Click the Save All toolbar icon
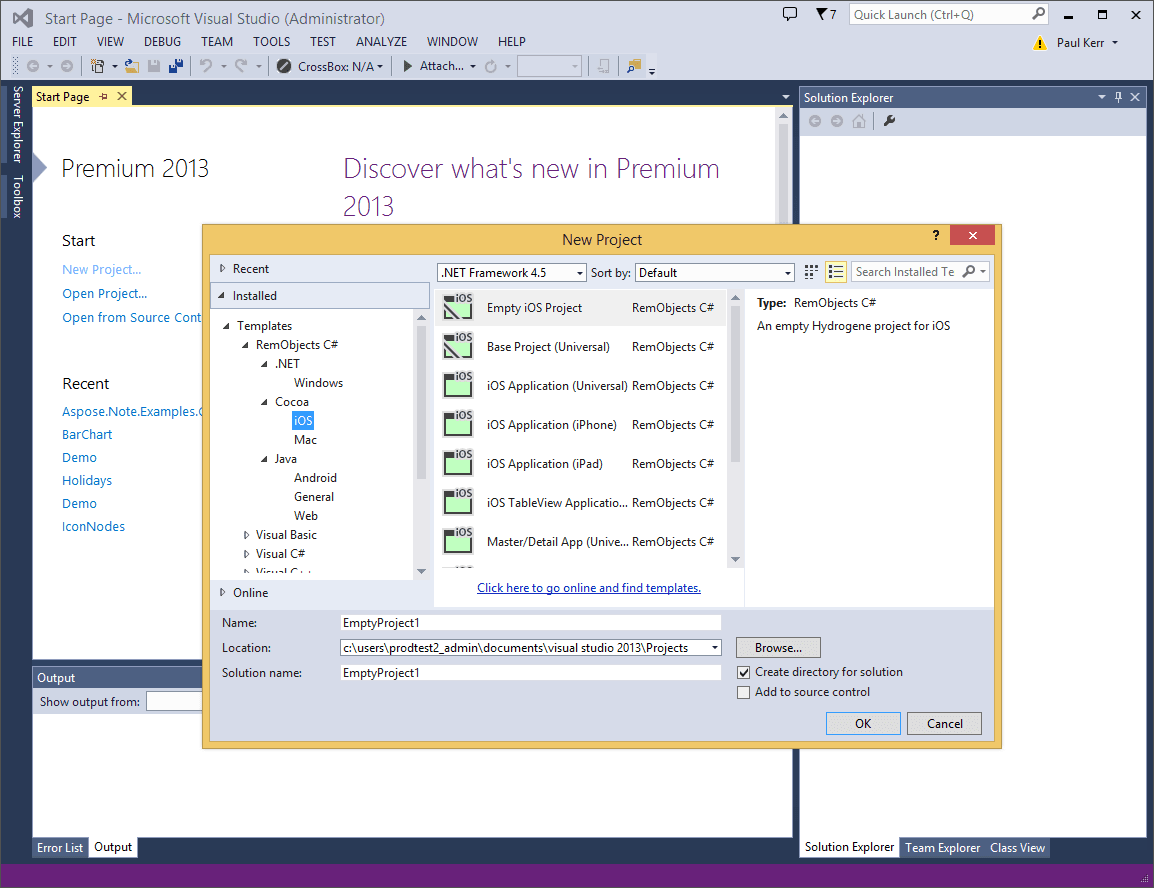The image size is (1154, 888). click(x=176, y=66)
